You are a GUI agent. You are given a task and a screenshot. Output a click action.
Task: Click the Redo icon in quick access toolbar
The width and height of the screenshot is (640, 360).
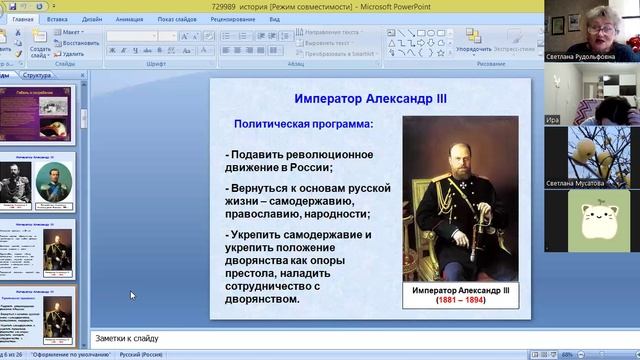(x=39, y=7)
